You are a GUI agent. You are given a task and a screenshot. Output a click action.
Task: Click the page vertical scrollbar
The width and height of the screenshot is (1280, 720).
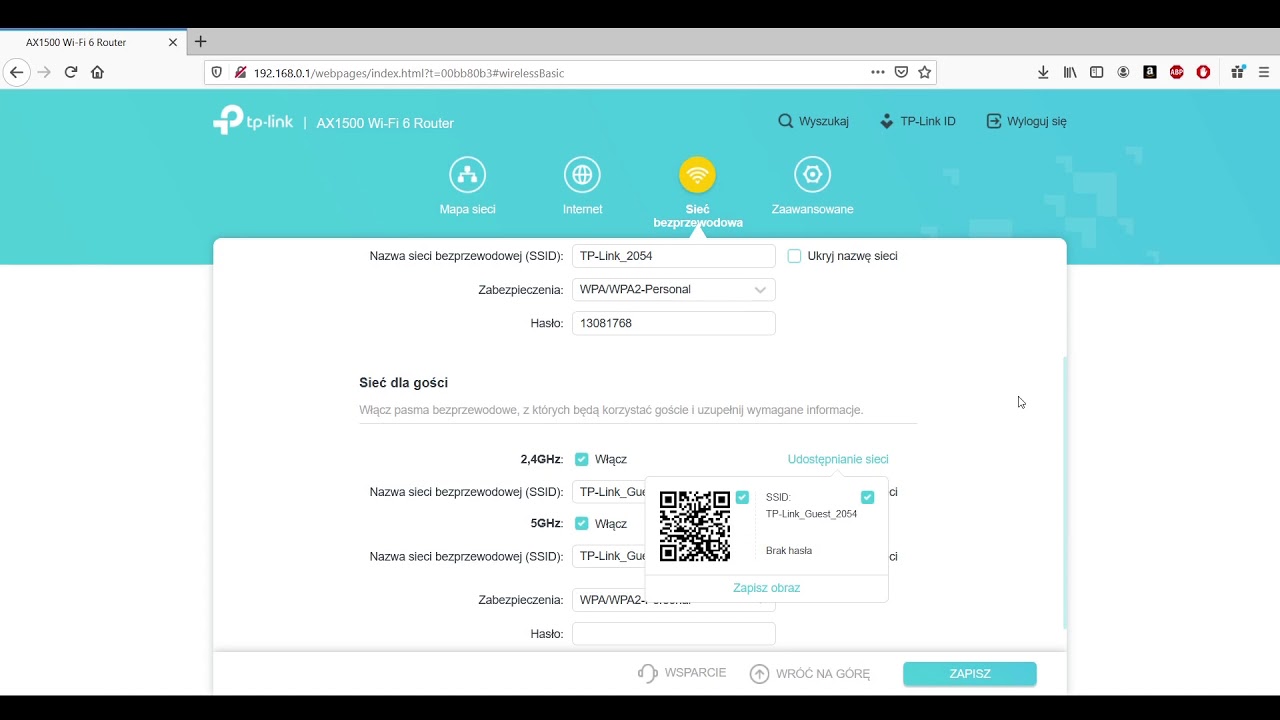1064,492
